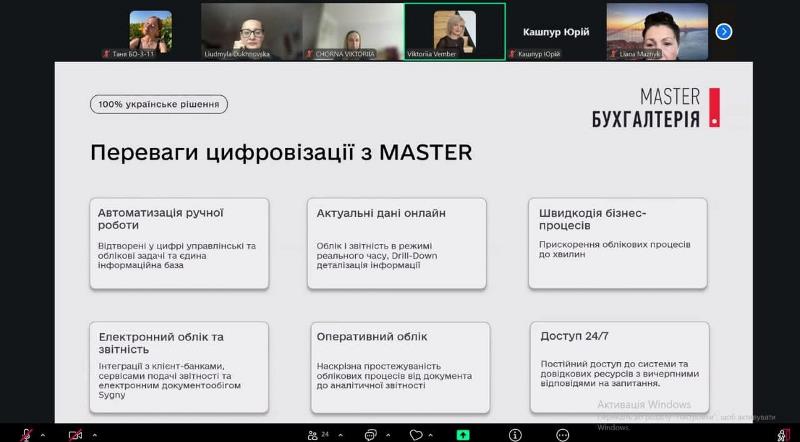800x442 pixels.
Task: Select CHORNA VIKTORIIA video thumbnail
Action: pyautogui.click(x=353, y=32)
